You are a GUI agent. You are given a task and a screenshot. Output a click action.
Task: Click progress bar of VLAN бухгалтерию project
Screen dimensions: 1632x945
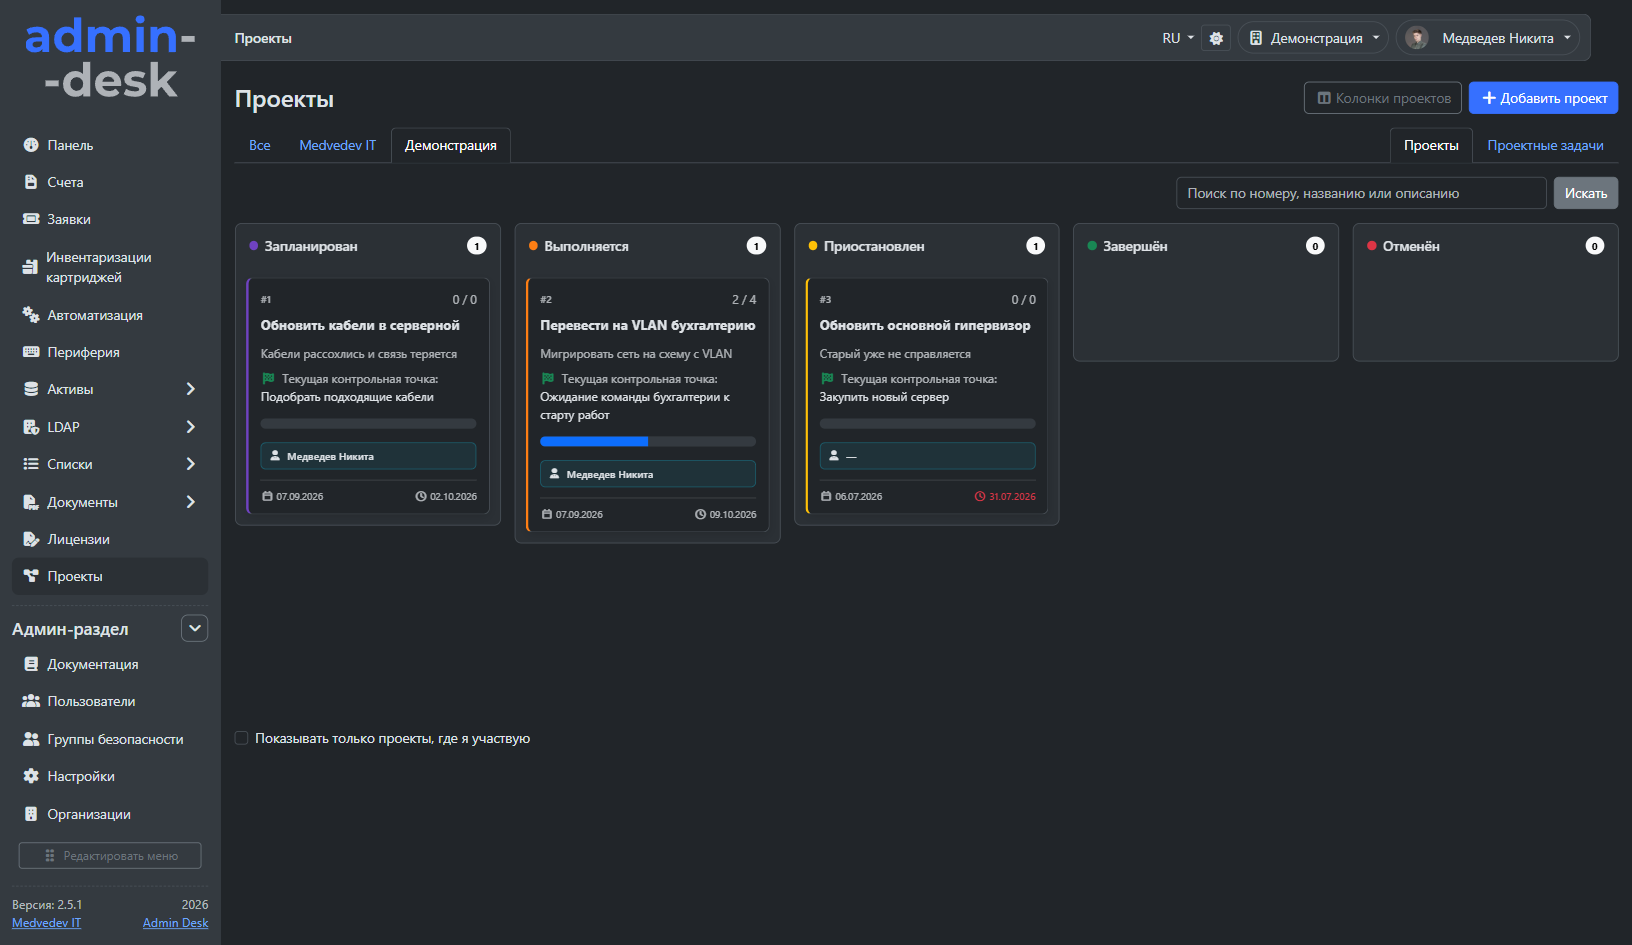point(648,441)
